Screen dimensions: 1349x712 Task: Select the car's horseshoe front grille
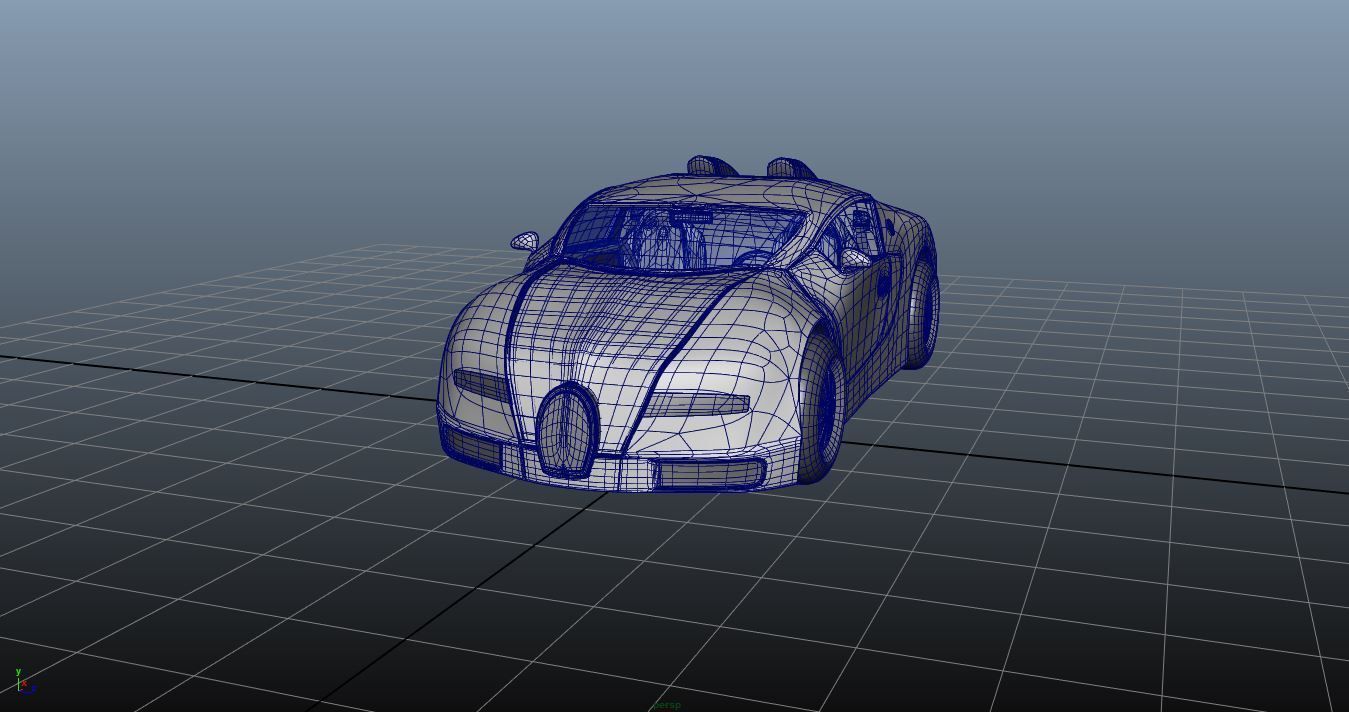click(x=567, y=431)
